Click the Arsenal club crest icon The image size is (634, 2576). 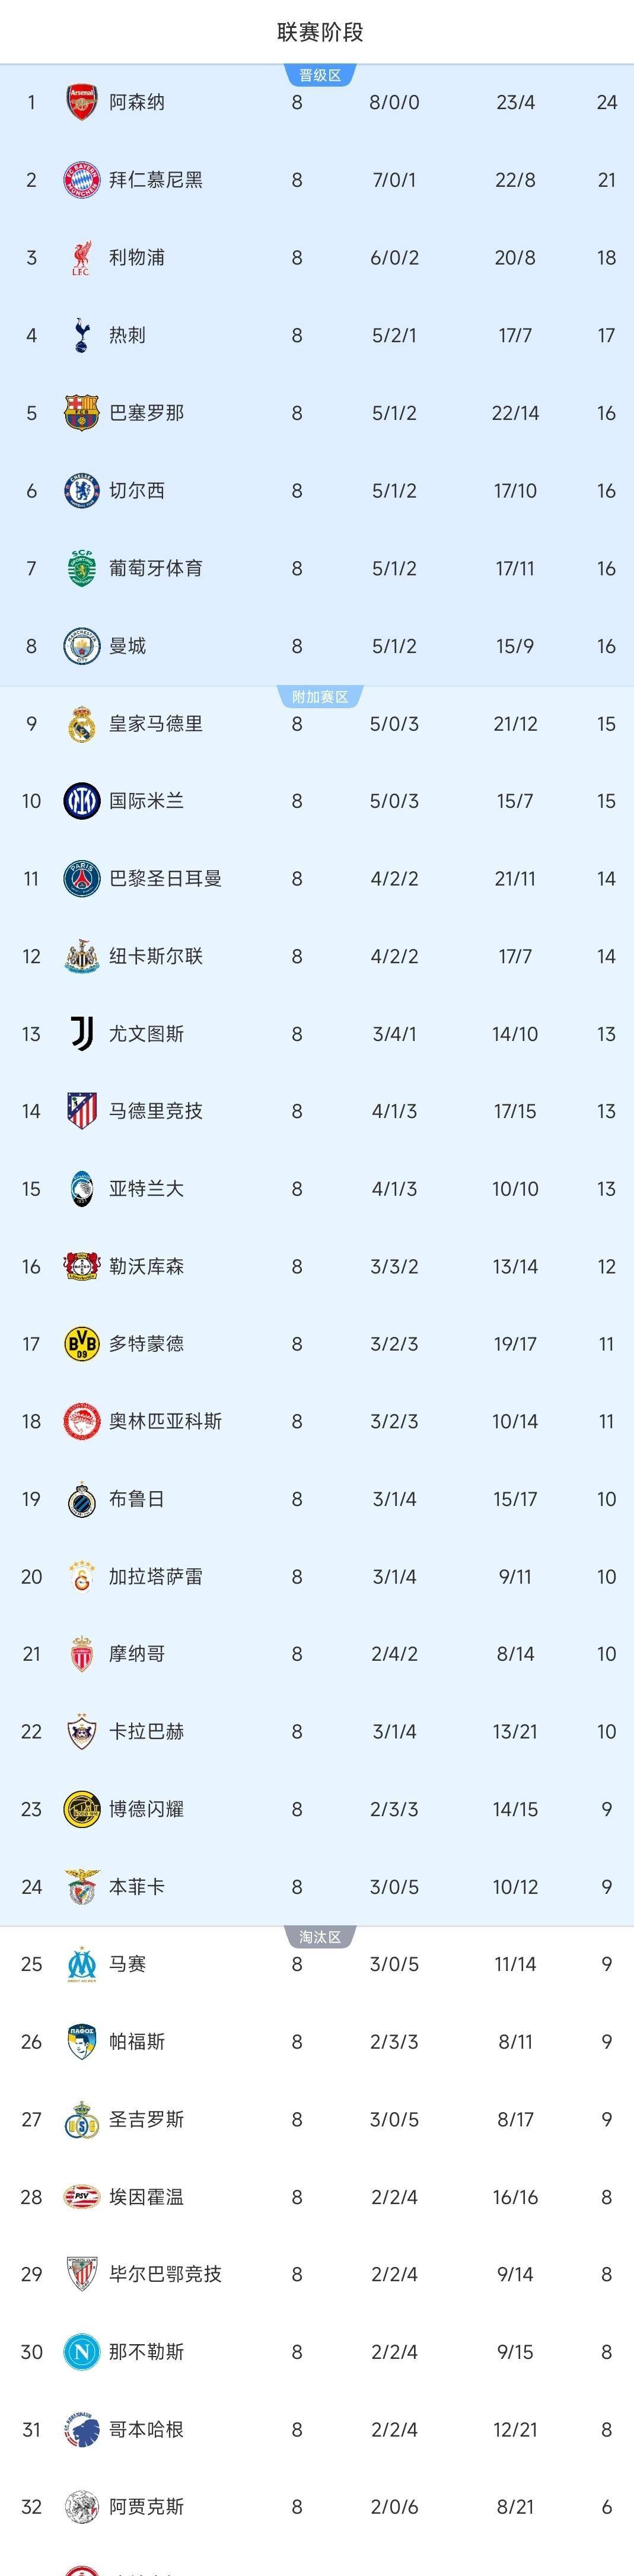click(81, 102)
